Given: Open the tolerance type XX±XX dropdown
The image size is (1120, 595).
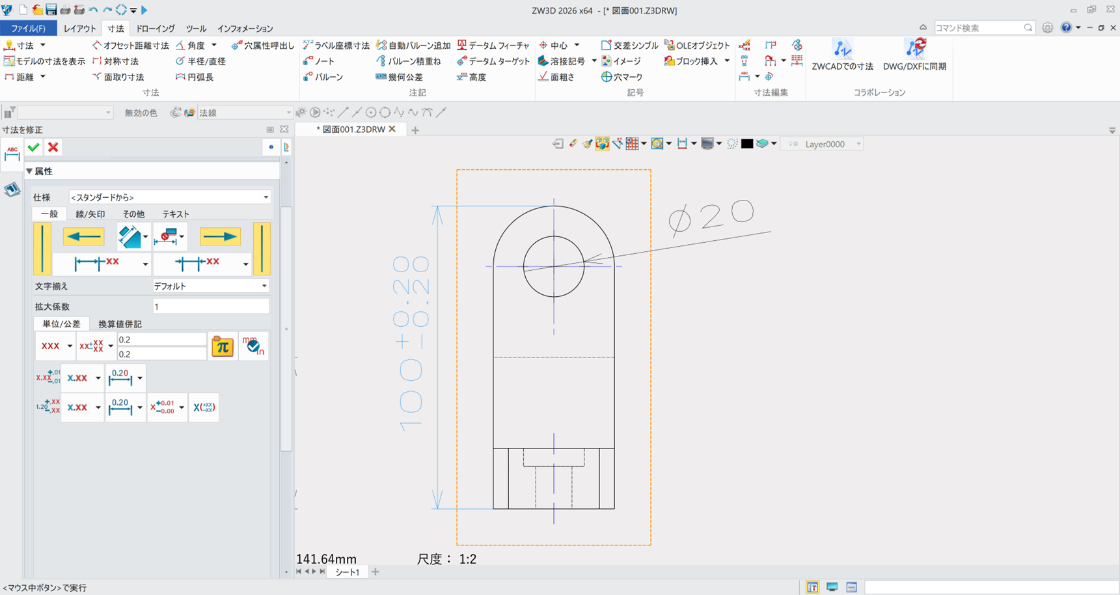Looking at the screenshot, I should coord(96,346).
